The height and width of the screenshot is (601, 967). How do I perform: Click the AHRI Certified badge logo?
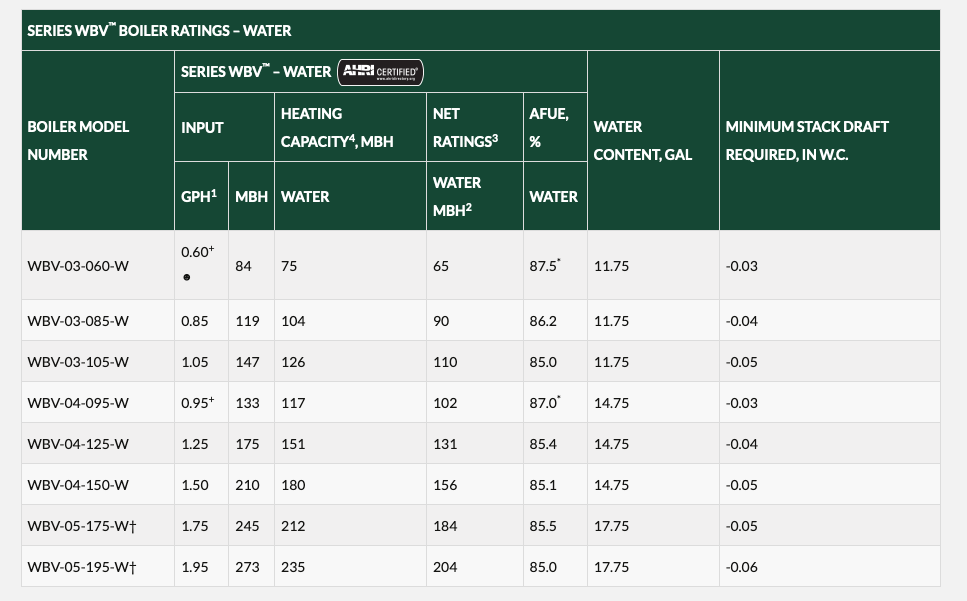pyautogui.click(x=381, y=72)
